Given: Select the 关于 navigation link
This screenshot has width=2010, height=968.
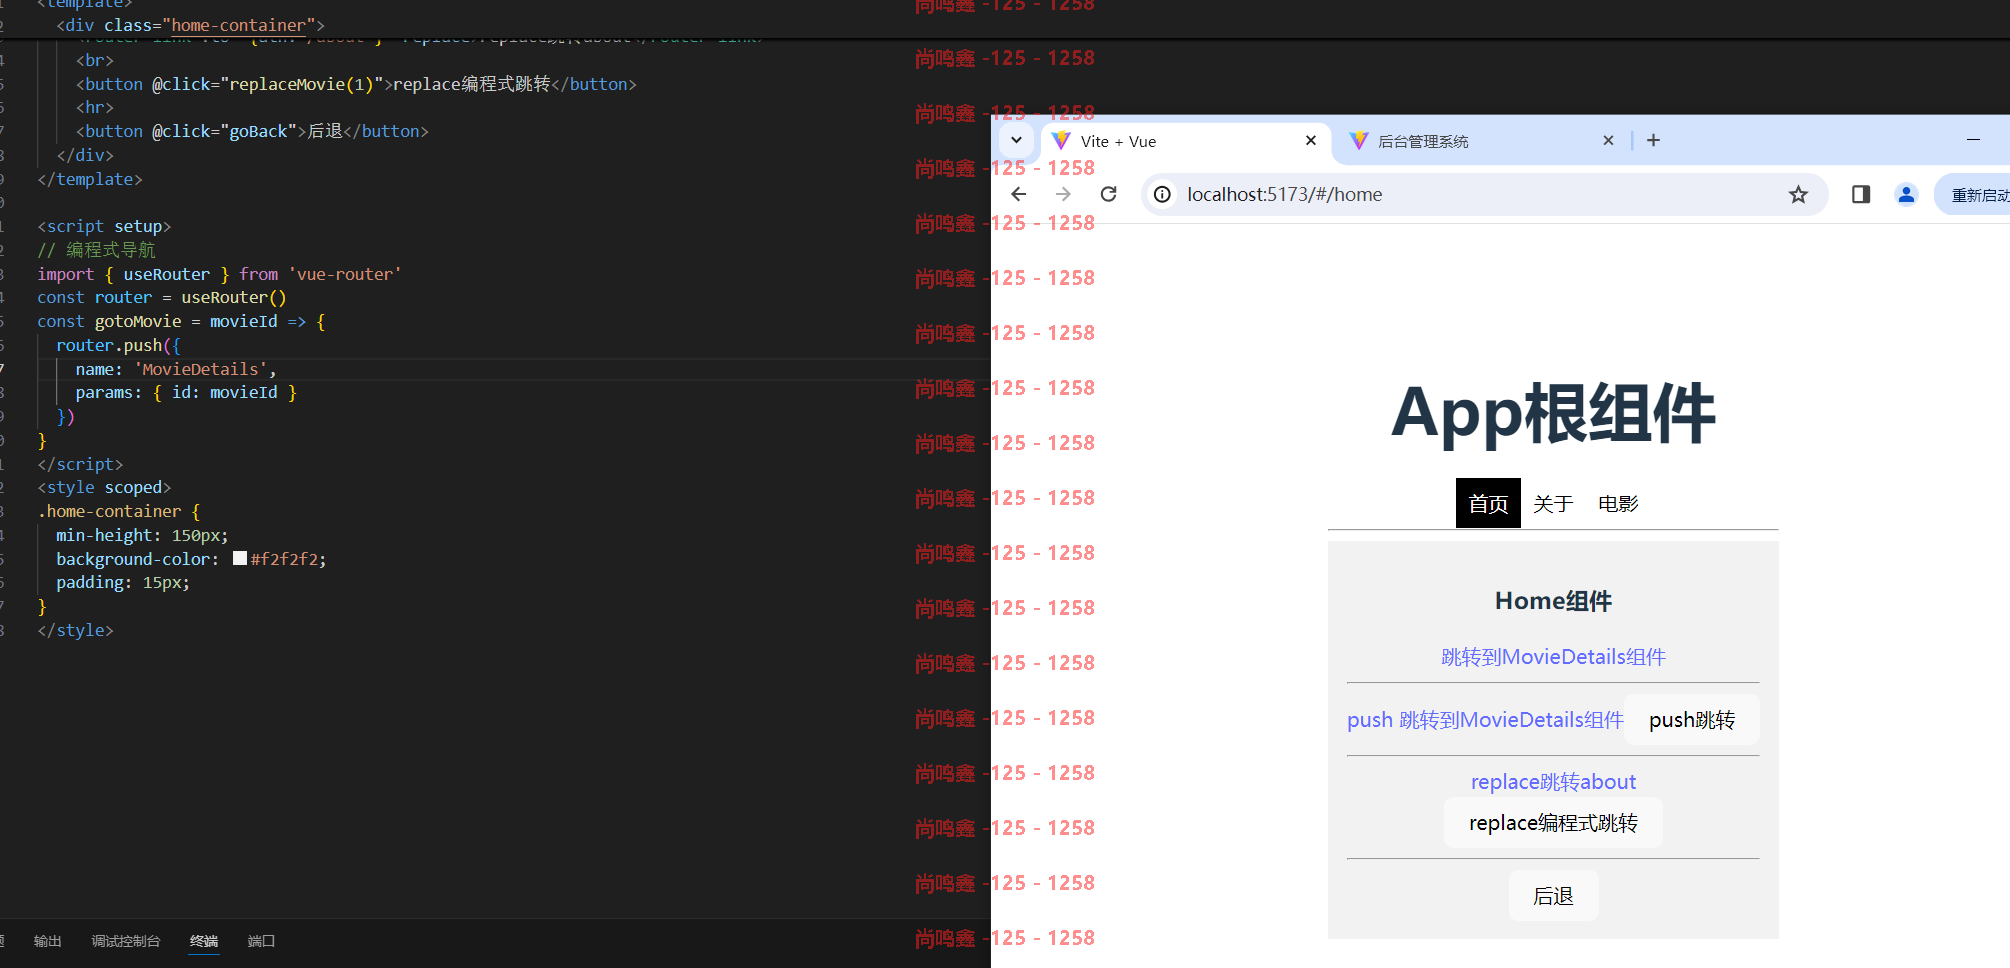Looking at the screenshot, I should coord(1553,503).
